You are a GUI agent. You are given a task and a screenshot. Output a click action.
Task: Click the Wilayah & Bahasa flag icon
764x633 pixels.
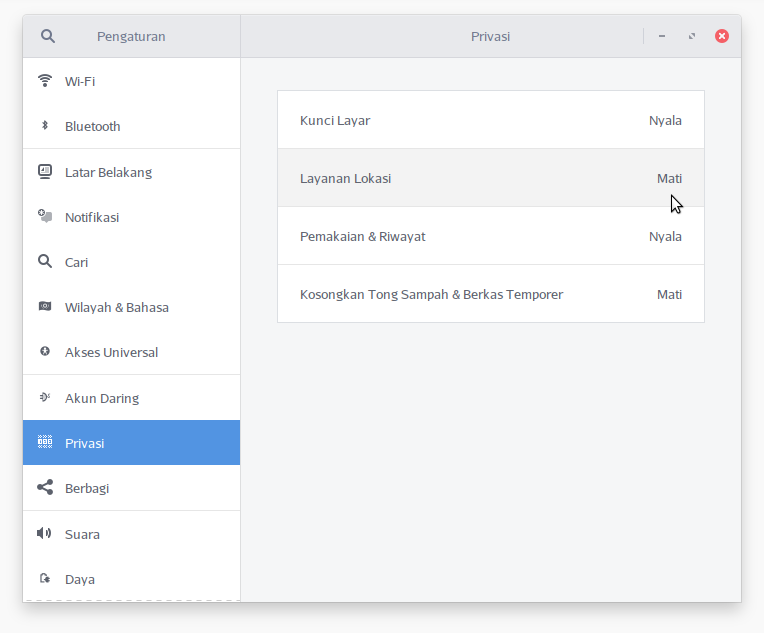44,307
